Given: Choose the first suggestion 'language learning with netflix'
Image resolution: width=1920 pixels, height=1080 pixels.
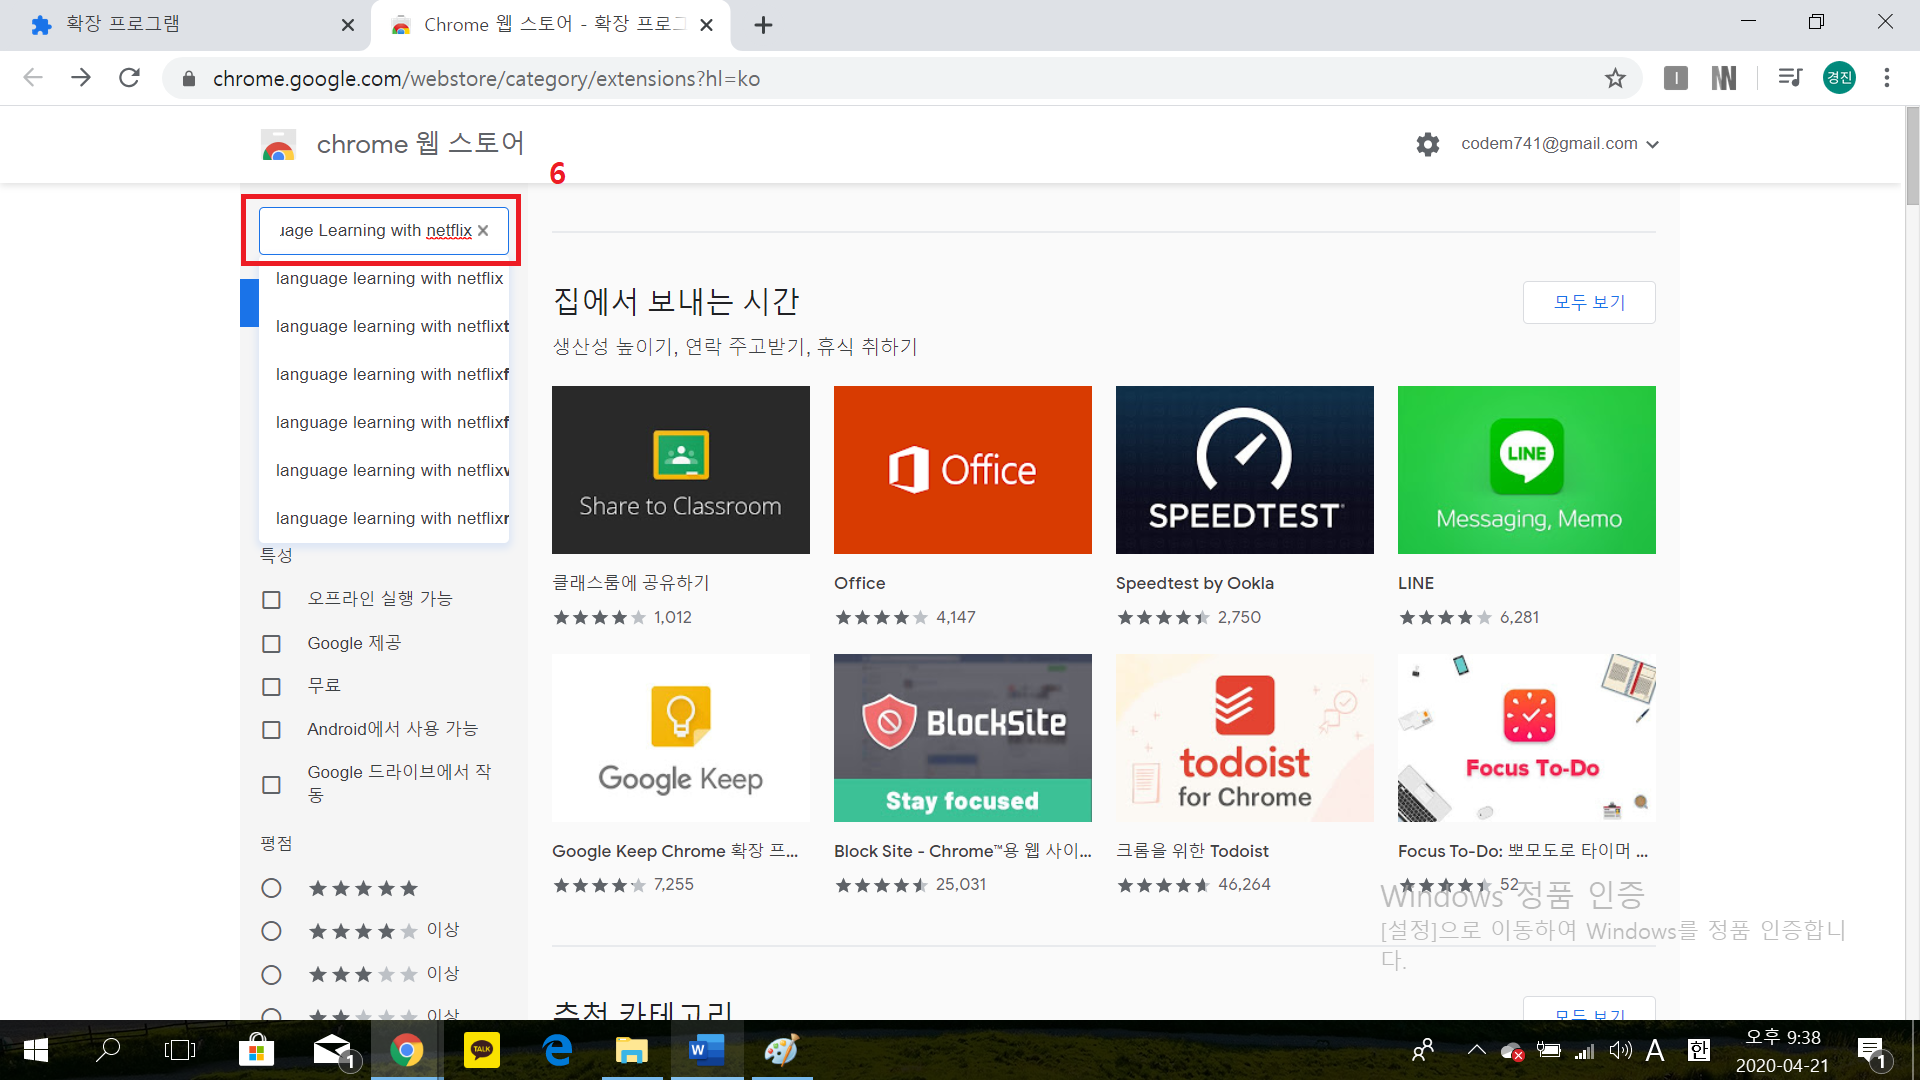Looking at the screenshot, I should coord(389,278).
